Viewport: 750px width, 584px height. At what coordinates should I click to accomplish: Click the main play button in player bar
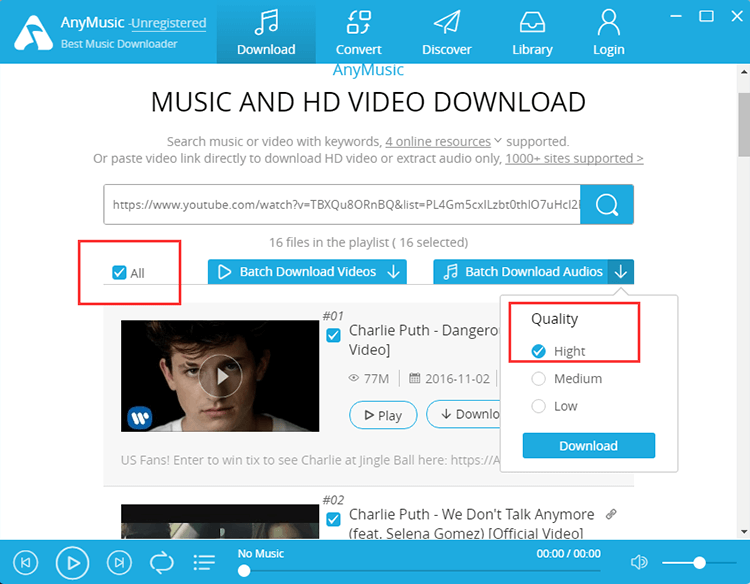click(x=72, y=563)
